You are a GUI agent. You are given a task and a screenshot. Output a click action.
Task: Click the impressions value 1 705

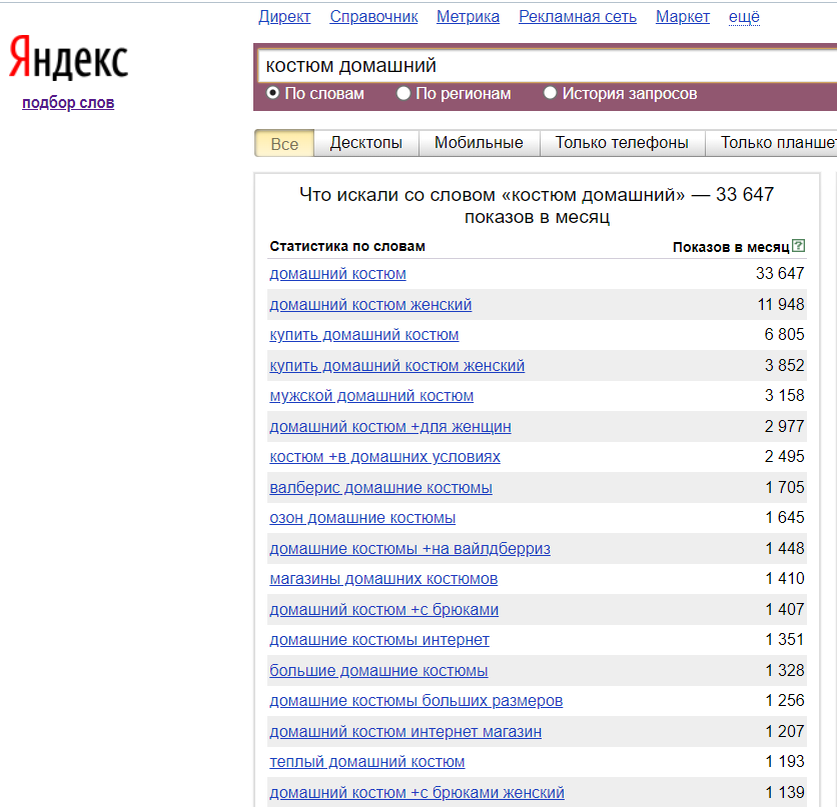785,487
